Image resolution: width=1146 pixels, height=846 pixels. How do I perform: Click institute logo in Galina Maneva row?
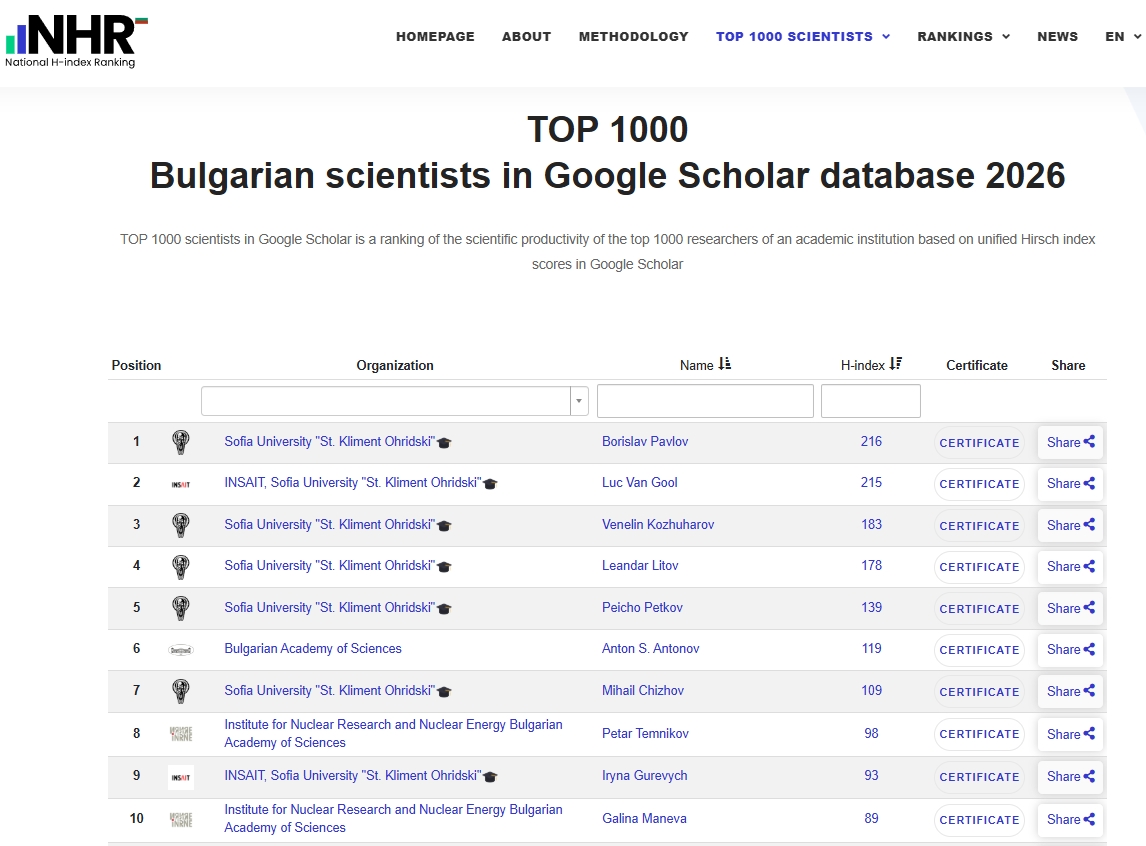[181, 820]
